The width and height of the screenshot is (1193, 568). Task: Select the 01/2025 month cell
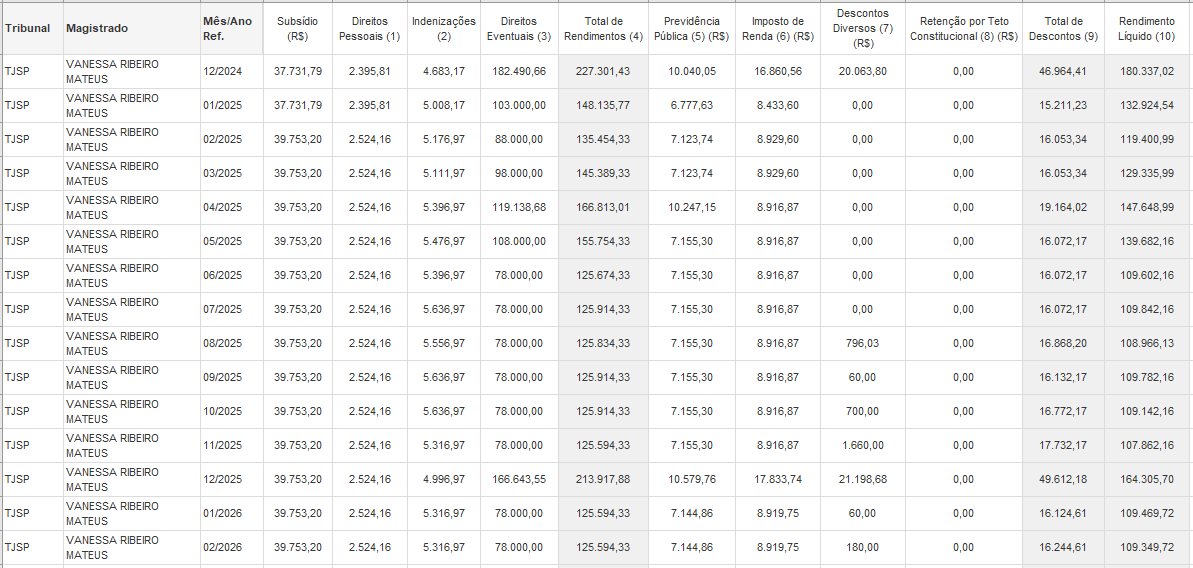231,106
